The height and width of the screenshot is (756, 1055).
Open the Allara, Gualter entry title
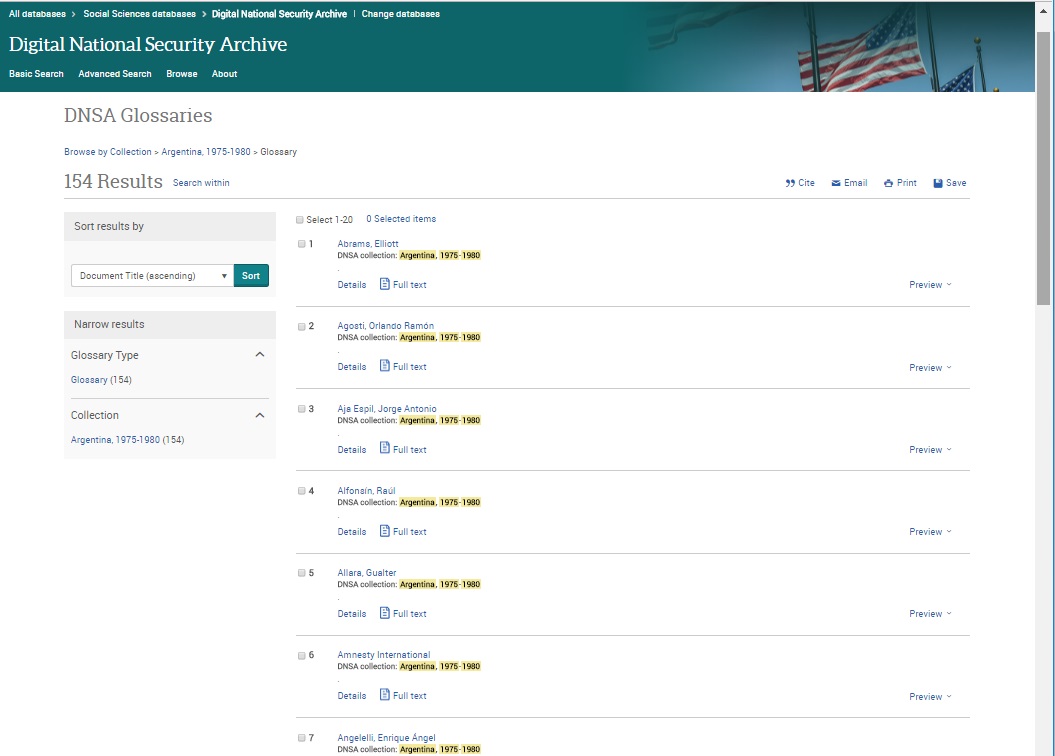pos(367,572)
